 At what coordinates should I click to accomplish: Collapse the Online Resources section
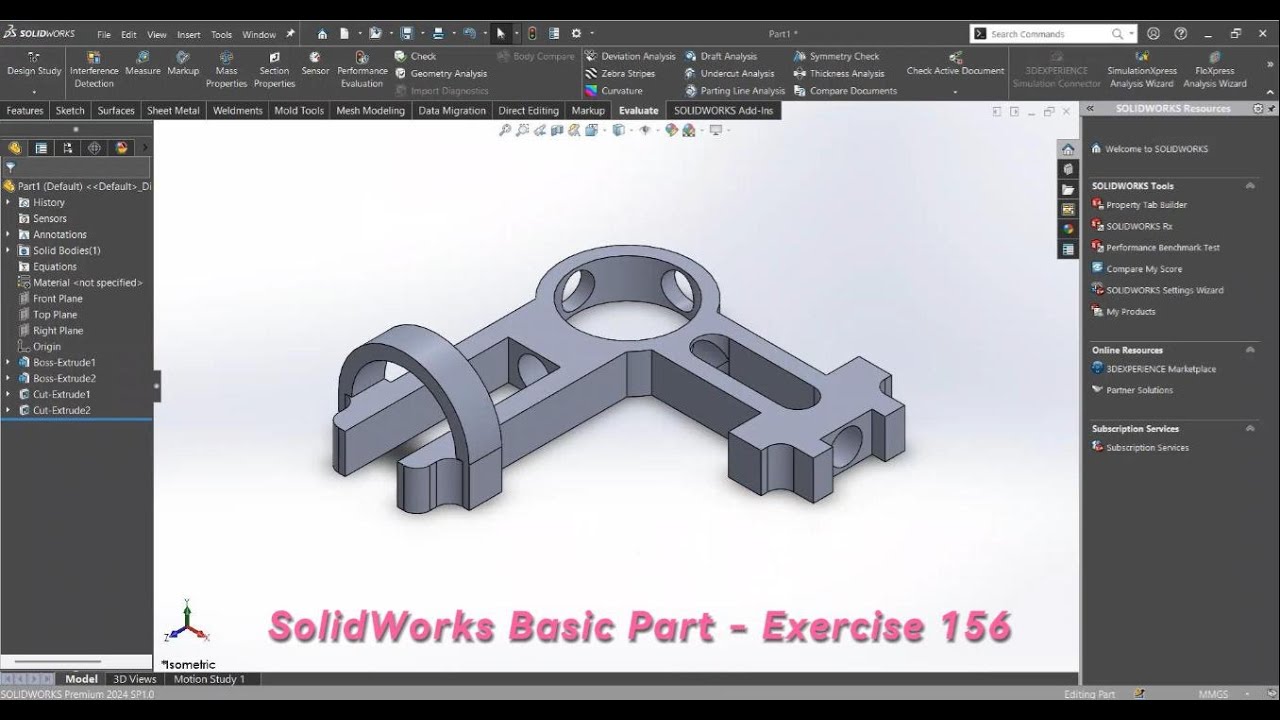1249,350
